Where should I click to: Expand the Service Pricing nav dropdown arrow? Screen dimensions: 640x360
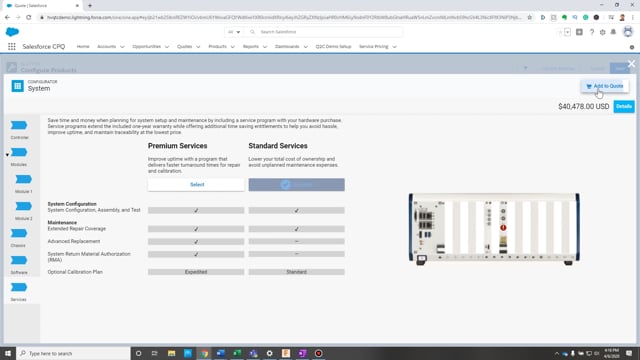click(x=394, y=47)
